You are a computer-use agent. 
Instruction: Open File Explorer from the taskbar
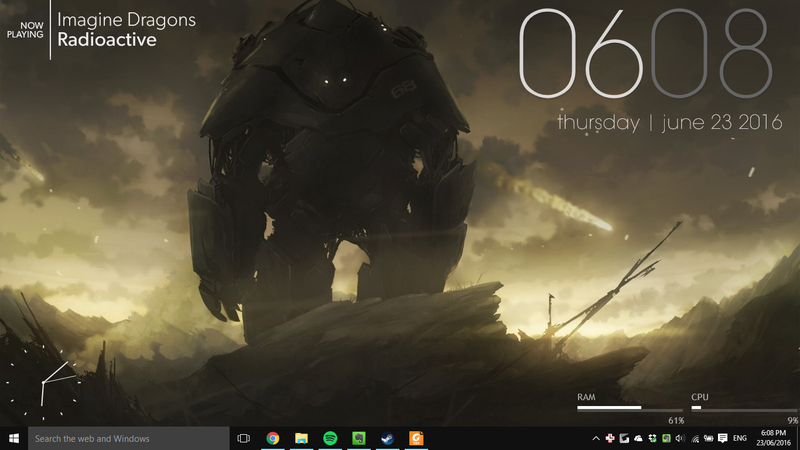(301, 438)
